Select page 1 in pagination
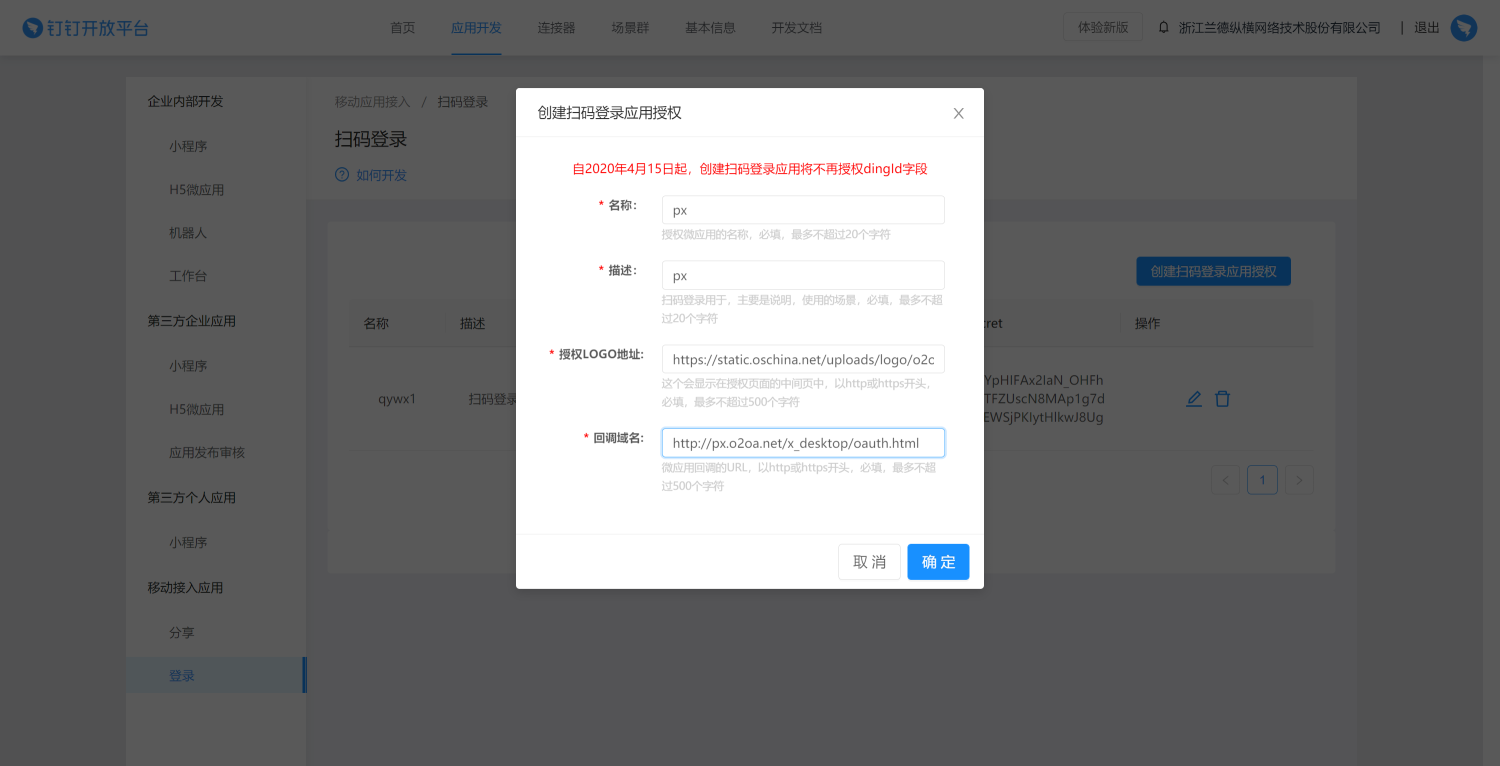1500x766 pixels. [1262, 480]
